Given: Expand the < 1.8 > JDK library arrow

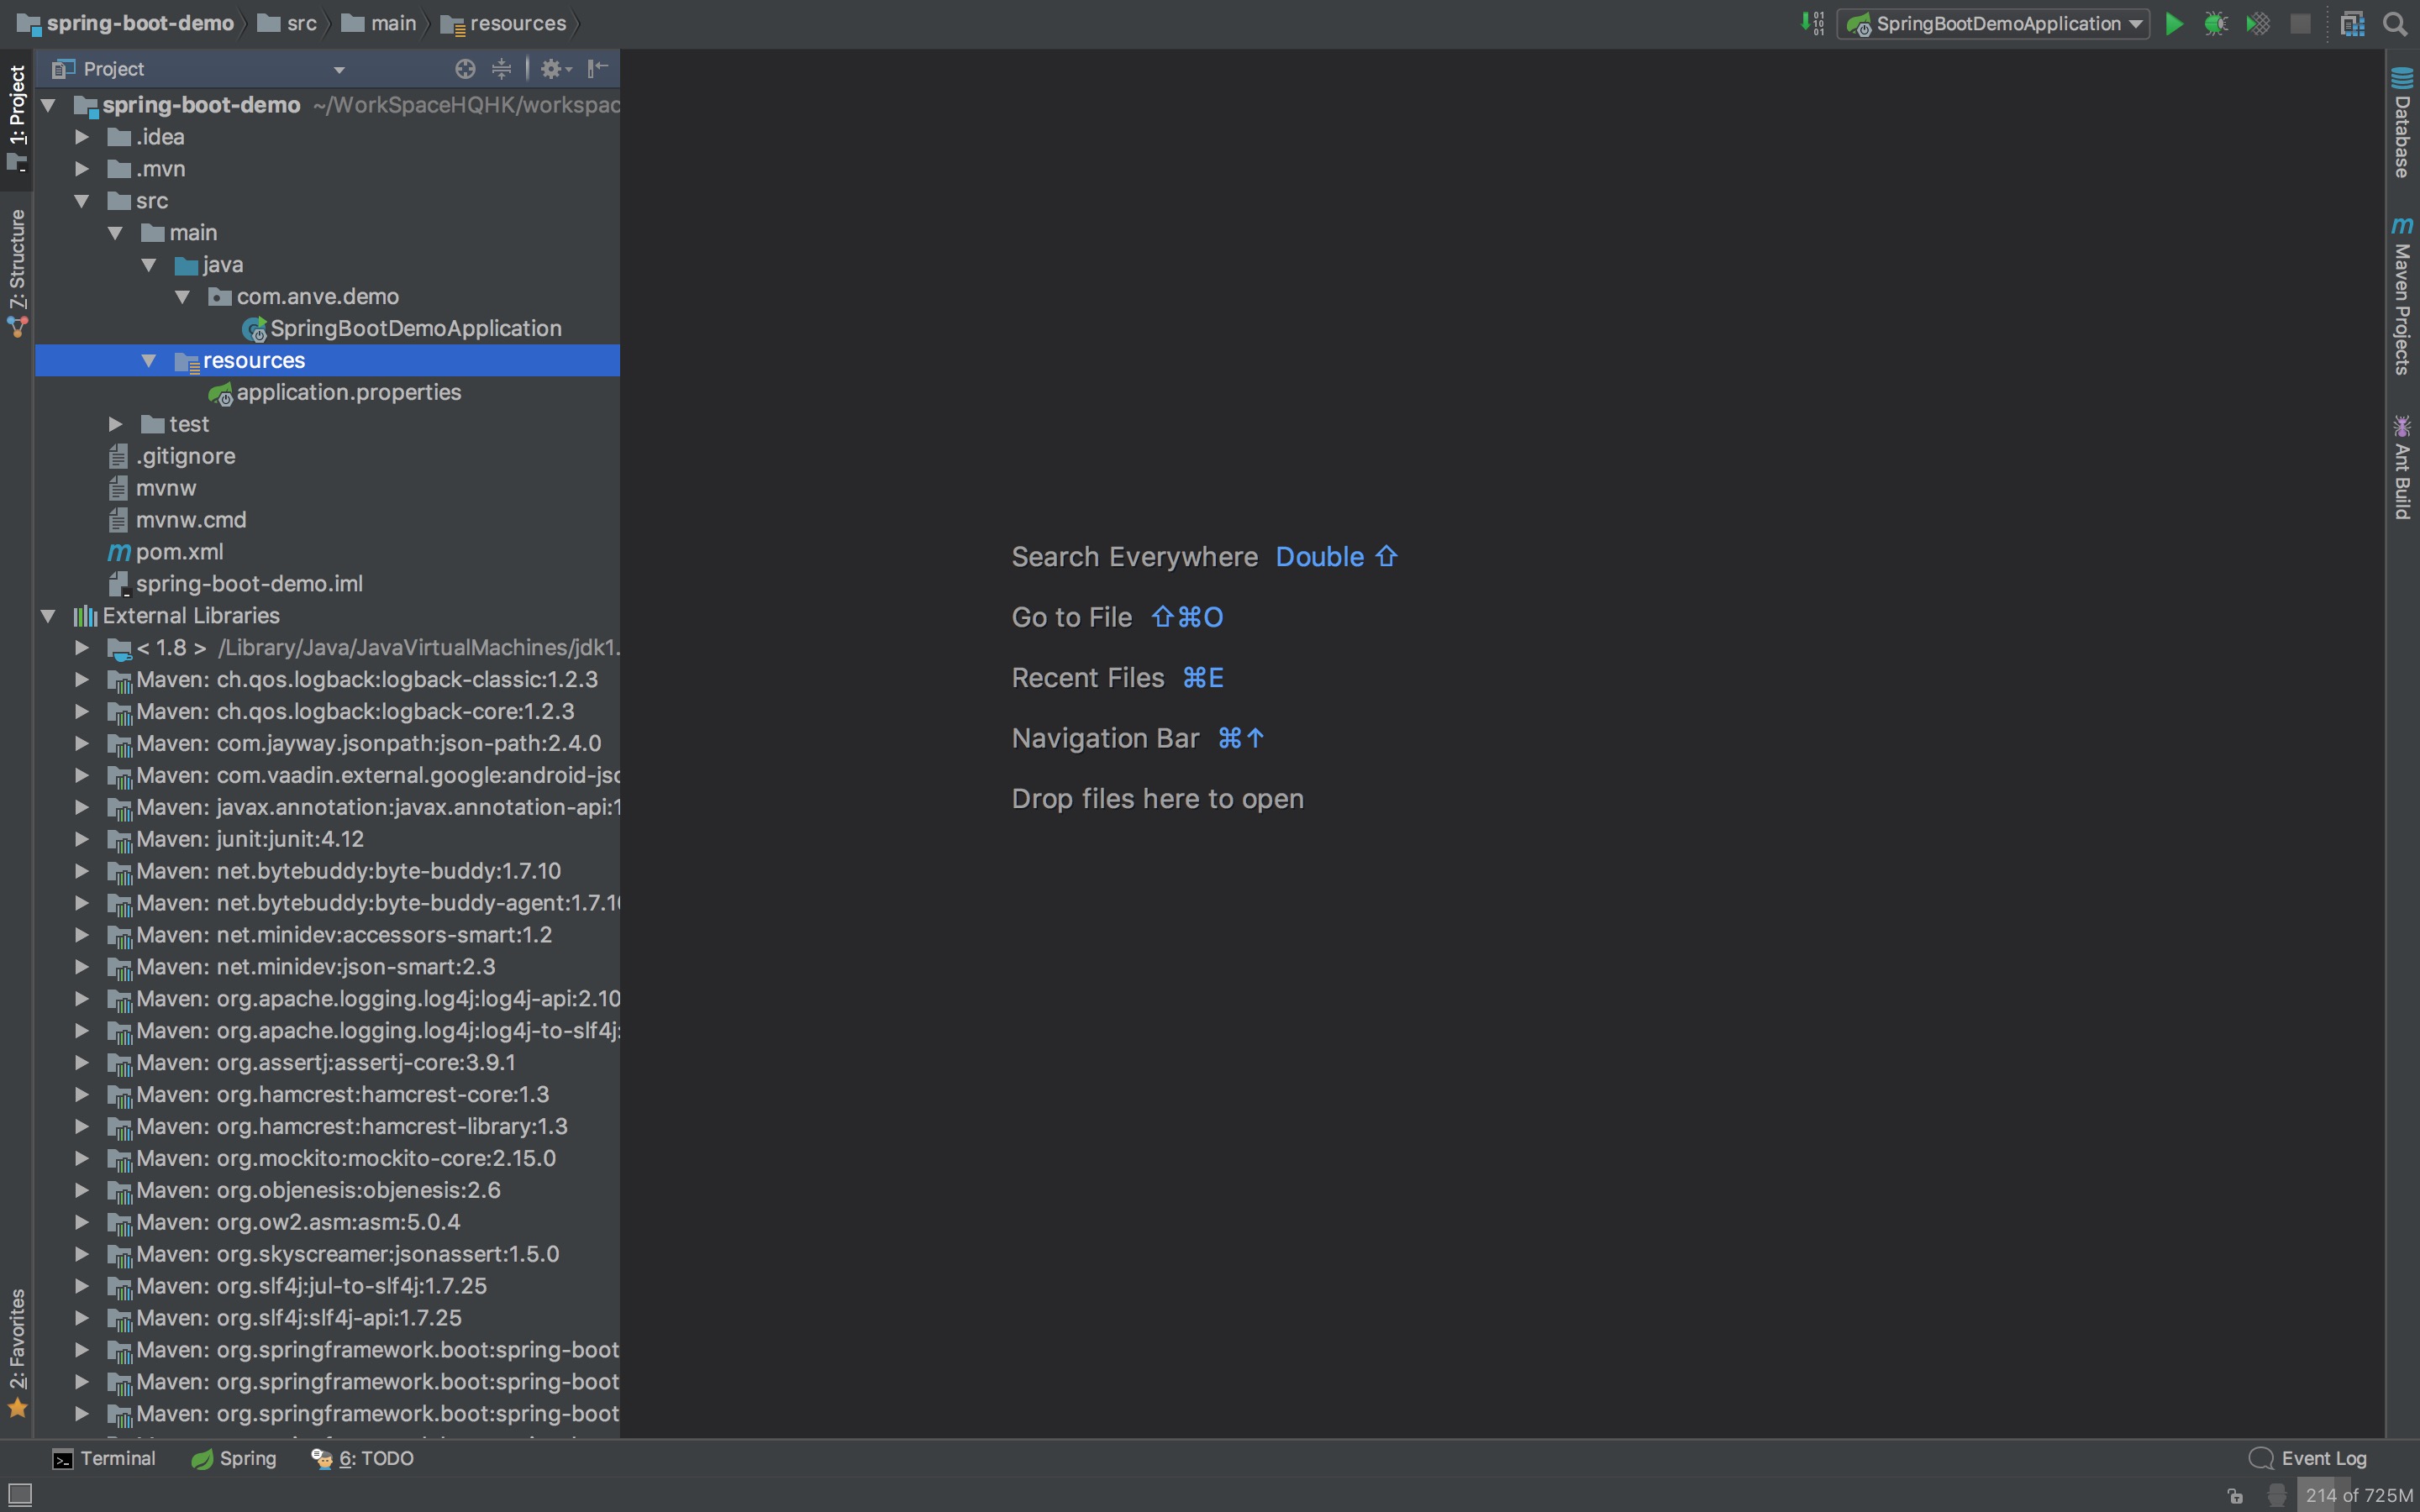Looking at the screenshot, I should [82, 648].
